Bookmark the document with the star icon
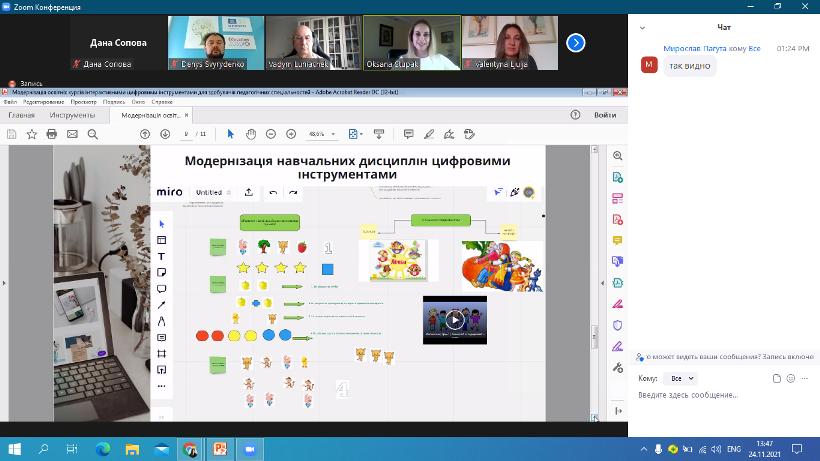The height and width of the screenshot is (461, 820). tap(31, 133)
